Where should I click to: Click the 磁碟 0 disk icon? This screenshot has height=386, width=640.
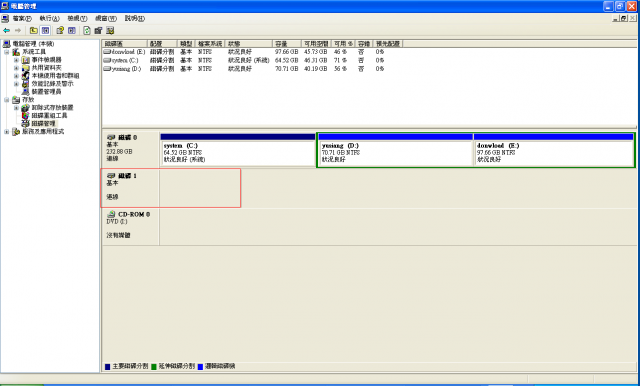tap(111, 138)
